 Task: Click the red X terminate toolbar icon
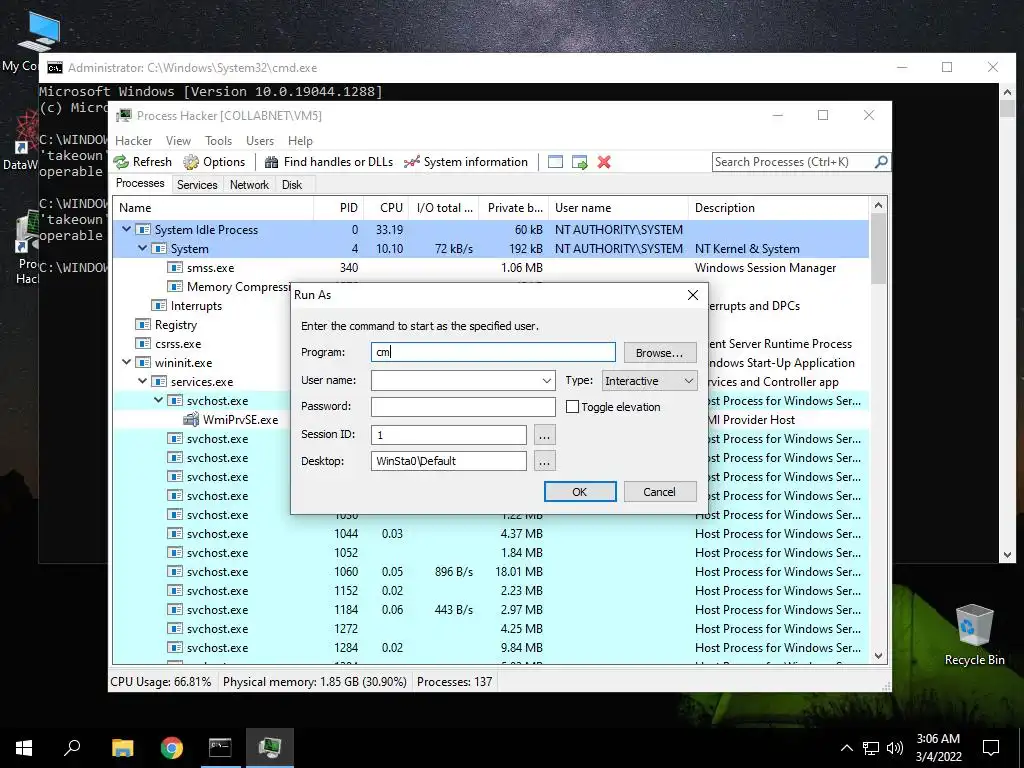(604, 162)
